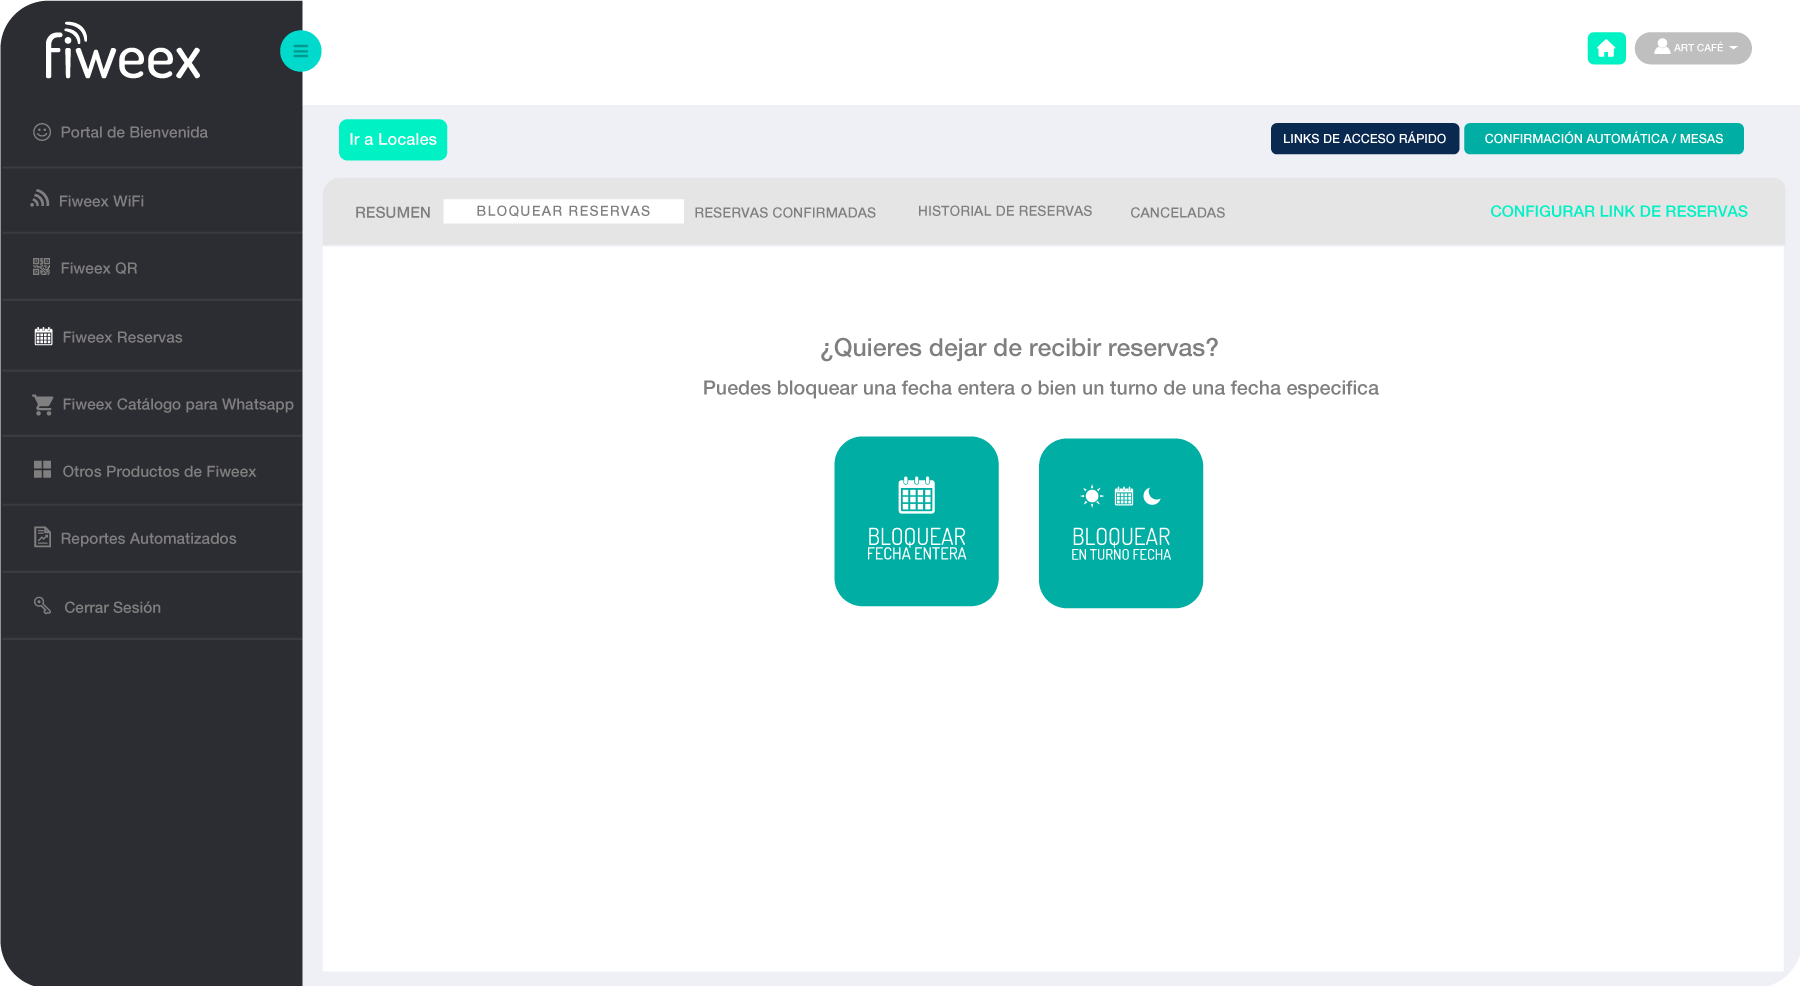Click the shopping cart catalog icon
This screenshot has height=986, width=1800.
[x=43, y=404]
